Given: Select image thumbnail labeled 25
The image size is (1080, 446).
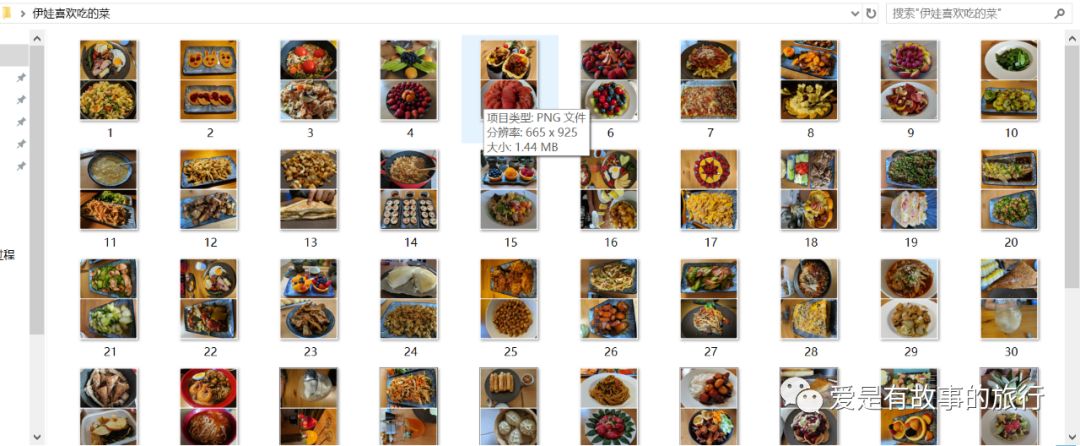Looking at the screenshot, I should [509, 299].
